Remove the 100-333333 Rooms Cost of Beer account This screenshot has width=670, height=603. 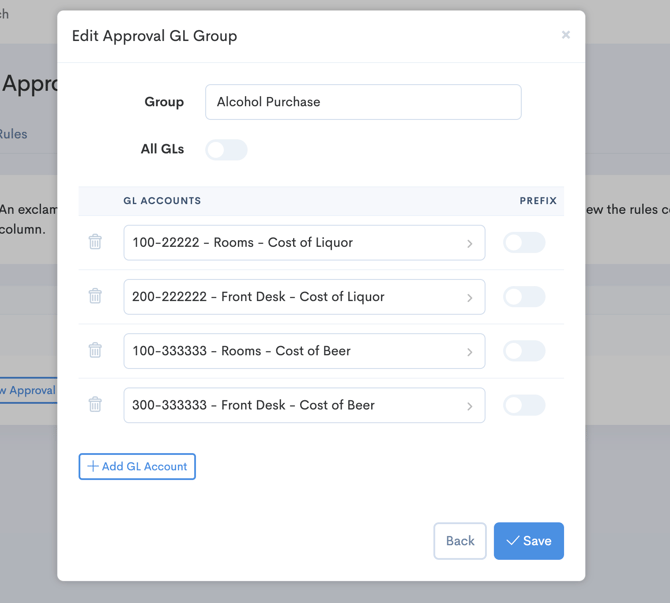pos(95,350)
